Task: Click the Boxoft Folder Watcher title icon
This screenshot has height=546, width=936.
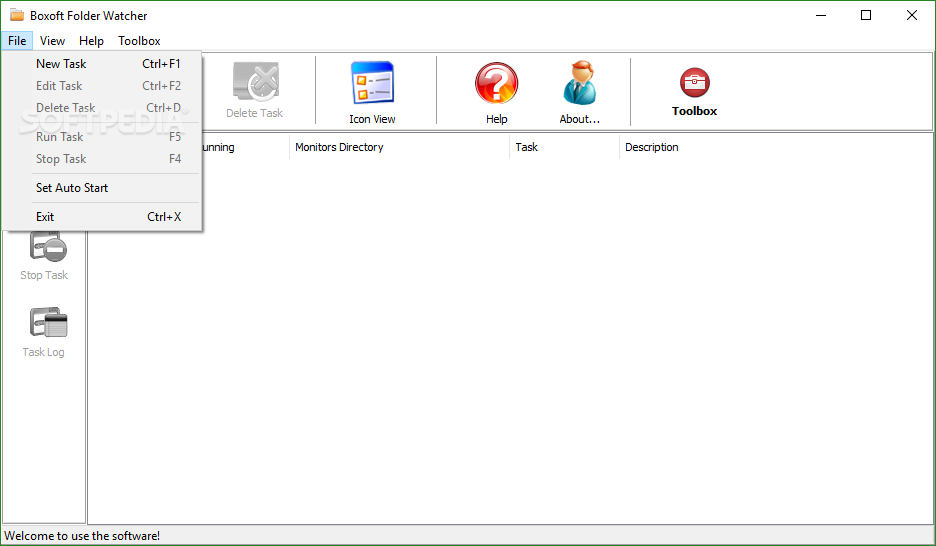Action: coord(17,15)
